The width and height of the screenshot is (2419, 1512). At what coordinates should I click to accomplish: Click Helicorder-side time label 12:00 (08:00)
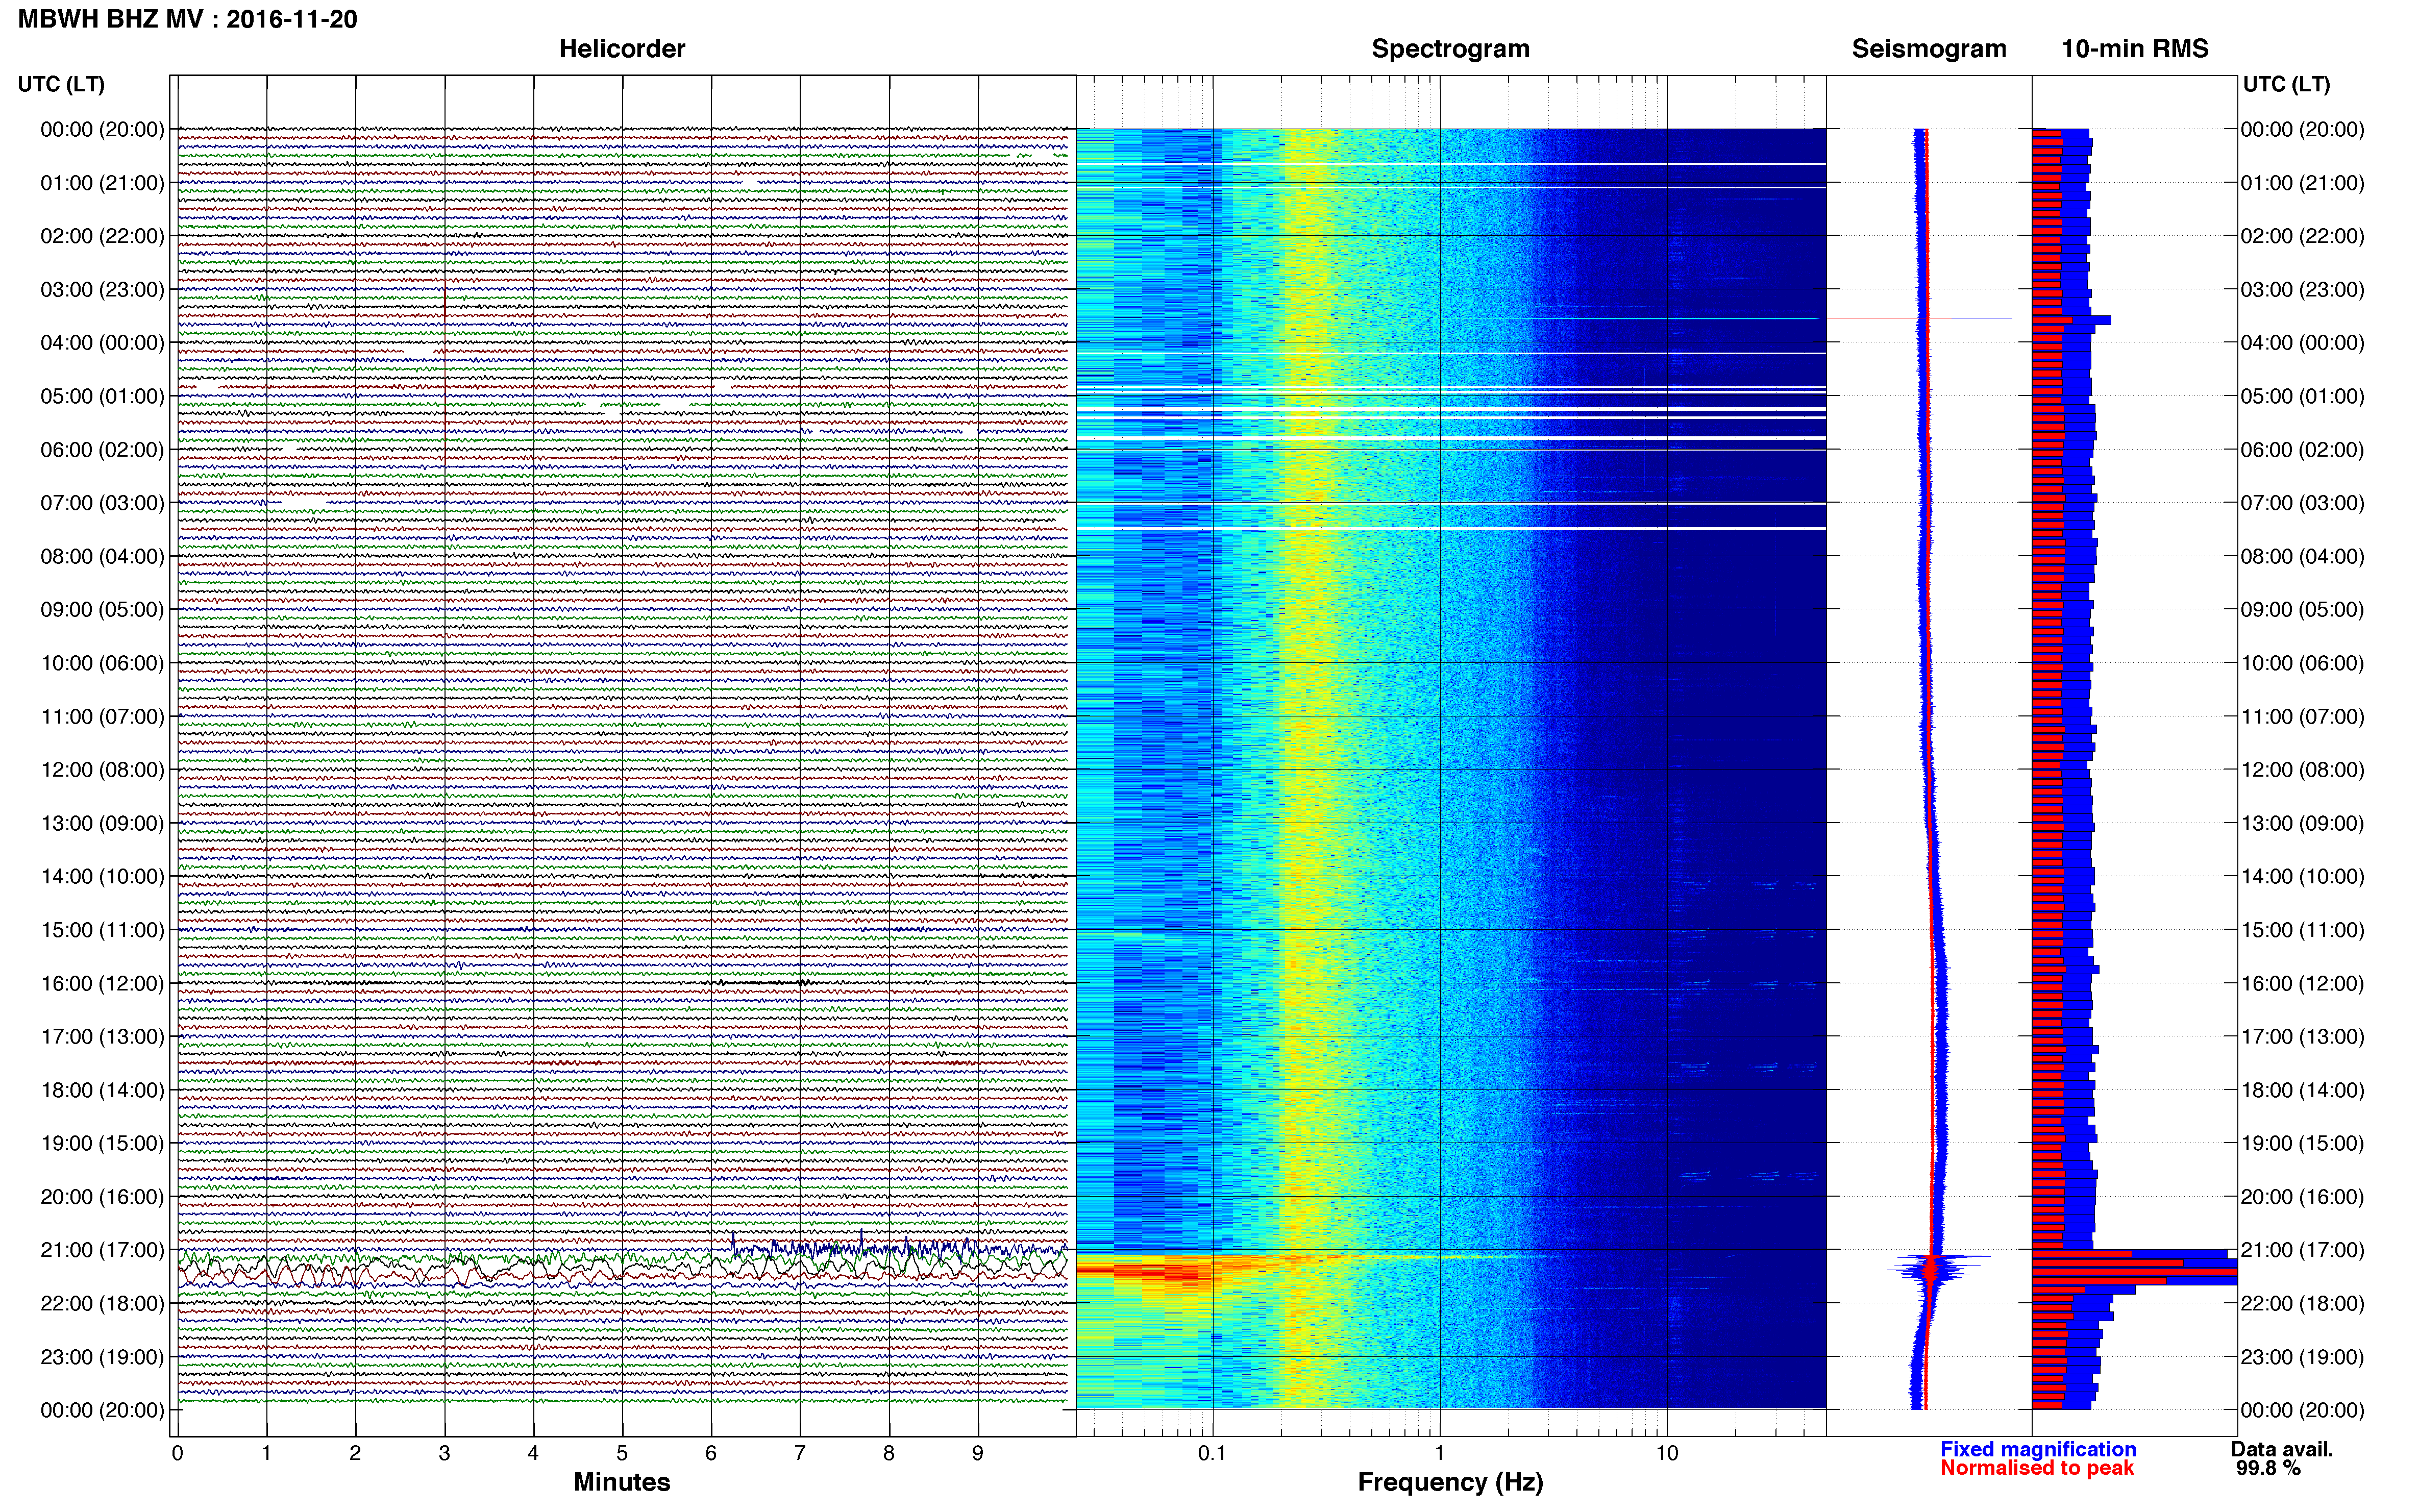click(102, 770)
